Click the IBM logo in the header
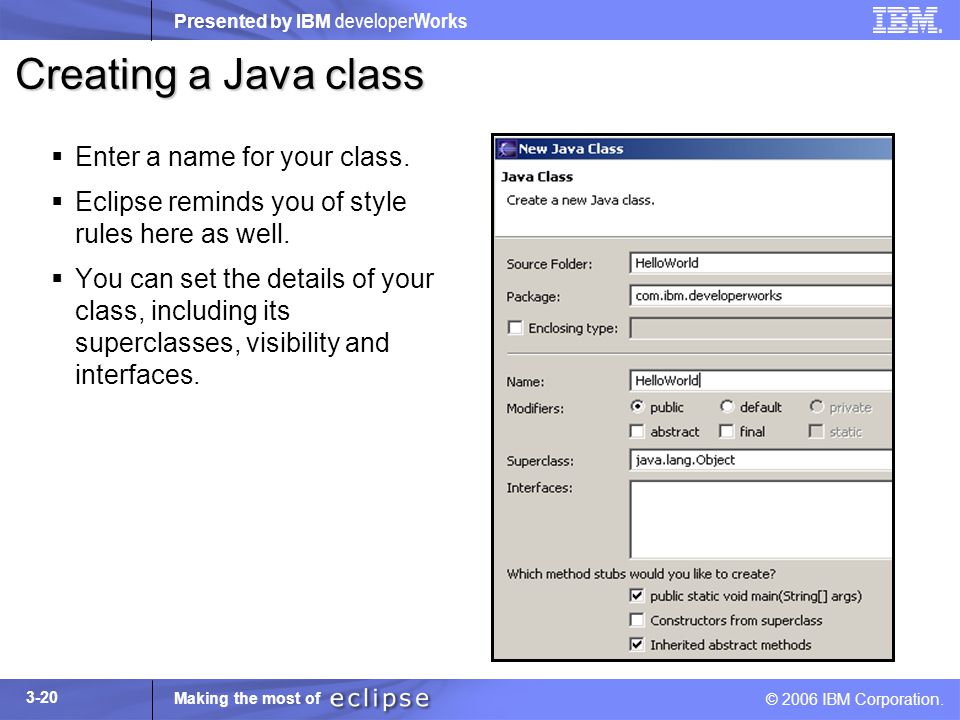This screenshot has width=960, height=720. [x=907, y=20]
